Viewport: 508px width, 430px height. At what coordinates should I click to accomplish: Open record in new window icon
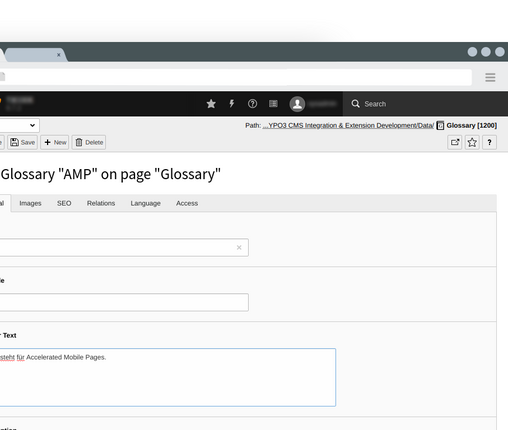[x=455, y=143]
